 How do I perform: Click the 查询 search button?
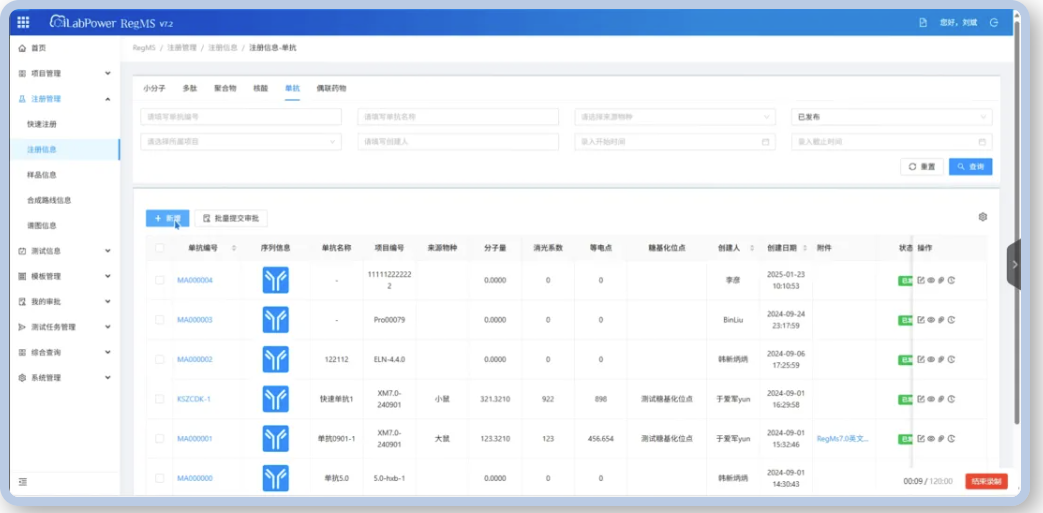click(x=970, y=167)
